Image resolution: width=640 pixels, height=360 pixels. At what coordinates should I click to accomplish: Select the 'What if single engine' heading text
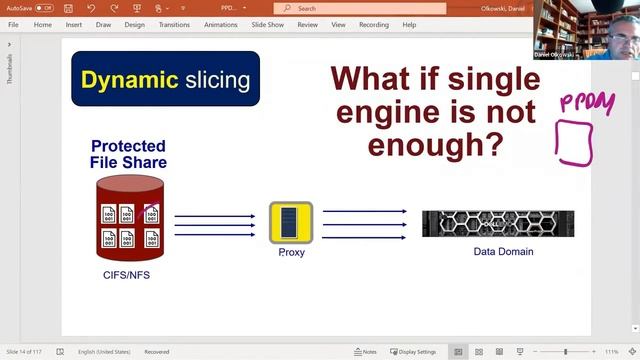click(x=435, y=111)
